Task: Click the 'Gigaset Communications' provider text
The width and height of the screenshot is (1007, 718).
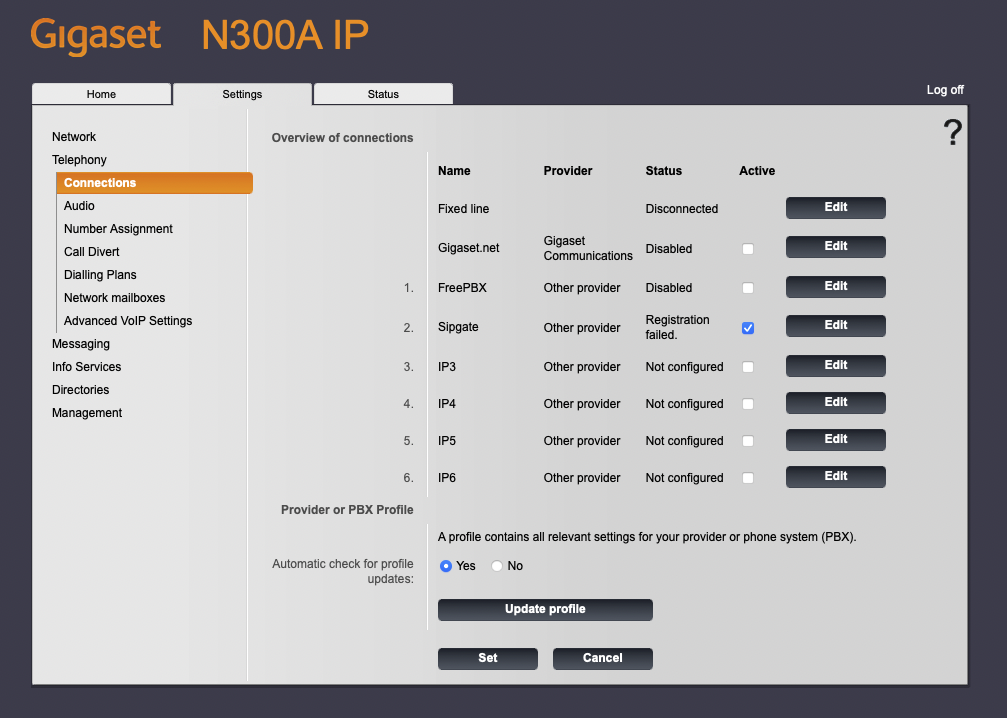Action: 588,248
